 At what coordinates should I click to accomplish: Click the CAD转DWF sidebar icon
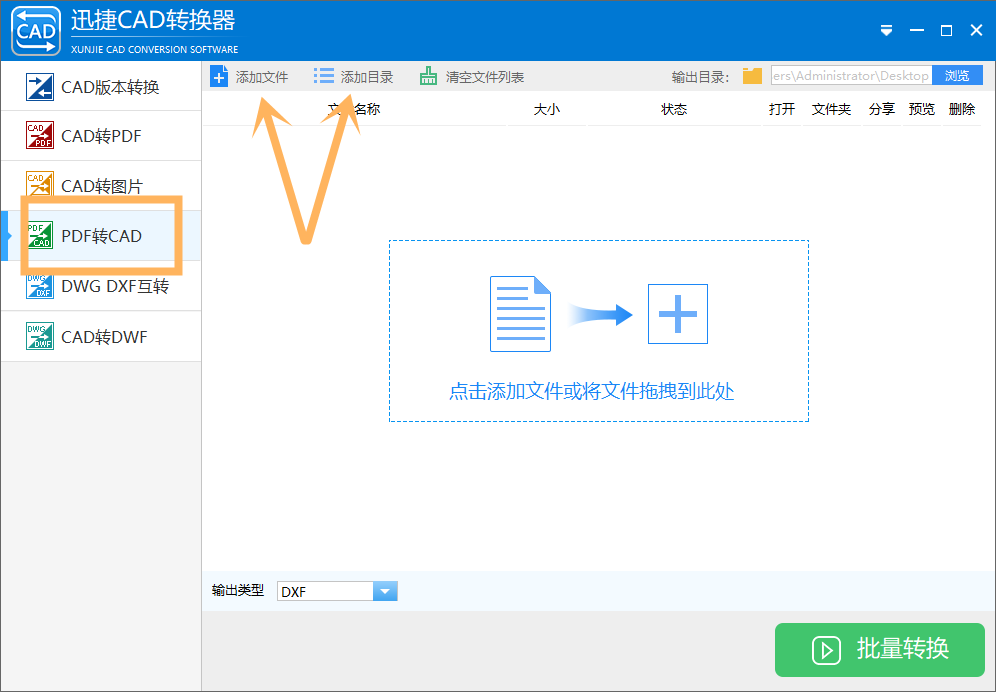click(x=39, y=336)
